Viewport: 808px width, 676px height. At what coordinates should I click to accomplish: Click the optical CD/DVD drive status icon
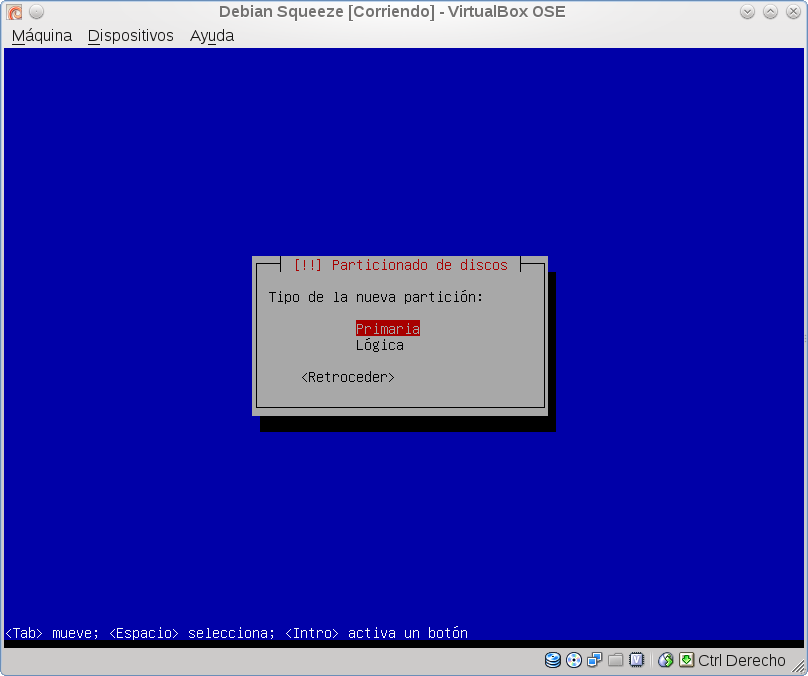(x=574, y=660)
